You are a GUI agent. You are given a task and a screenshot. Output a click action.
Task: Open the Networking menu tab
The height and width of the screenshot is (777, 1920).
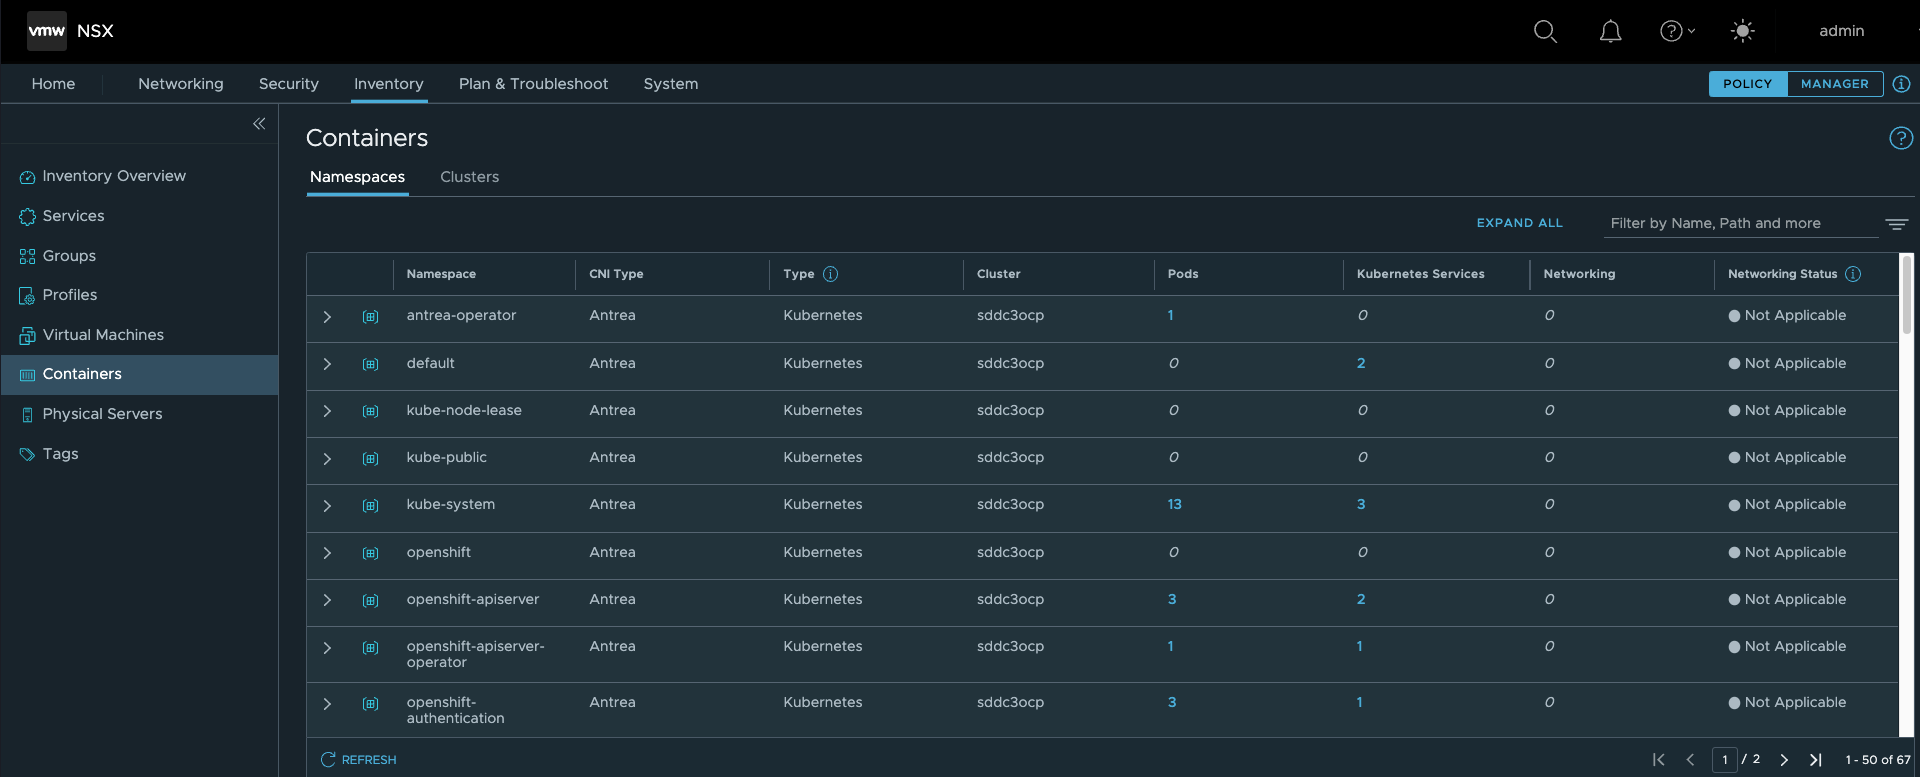click(x=181, y=84)
